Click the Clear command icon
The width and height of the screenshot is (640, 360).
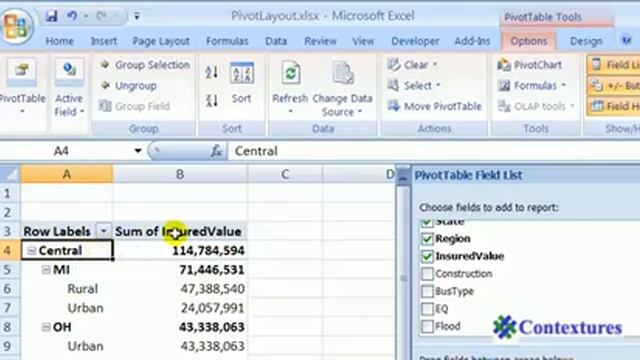393,64
